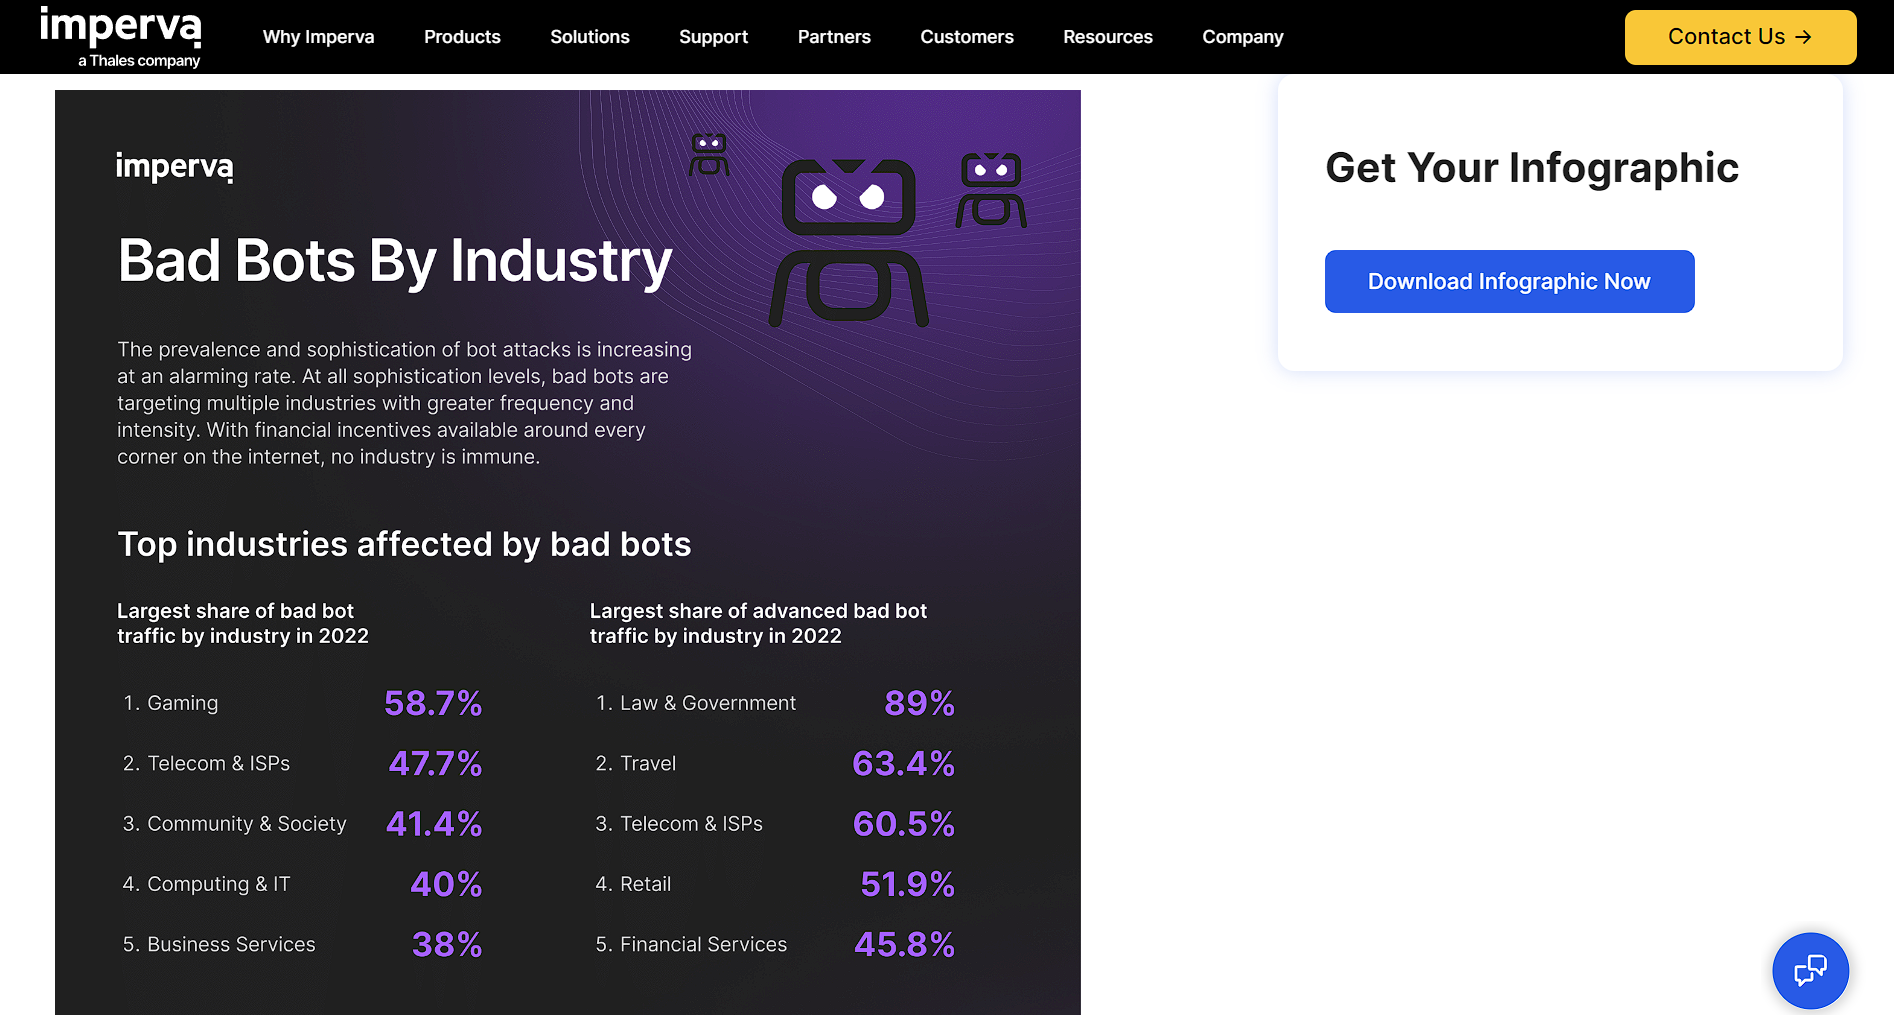Open the Solutions menu
Image resolution: width=1894 pixels, height=1015 pixels.
coord(590,37)
